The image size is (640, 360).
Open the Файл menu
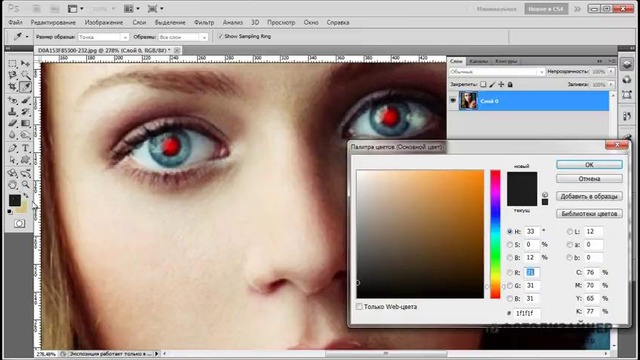pyautogui.click(x=16, y=22)
